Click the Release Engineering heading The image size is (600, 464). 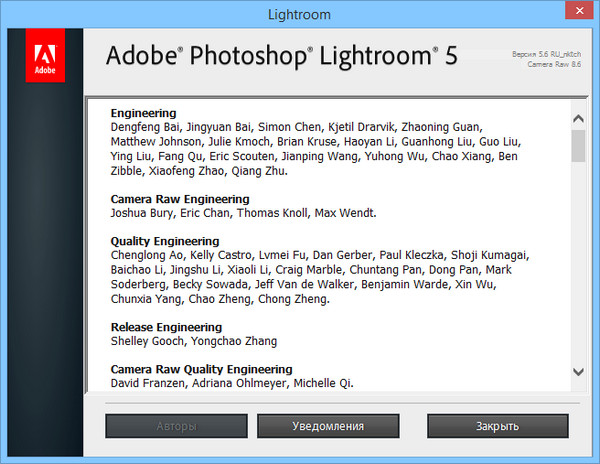(x=166, y=327)
